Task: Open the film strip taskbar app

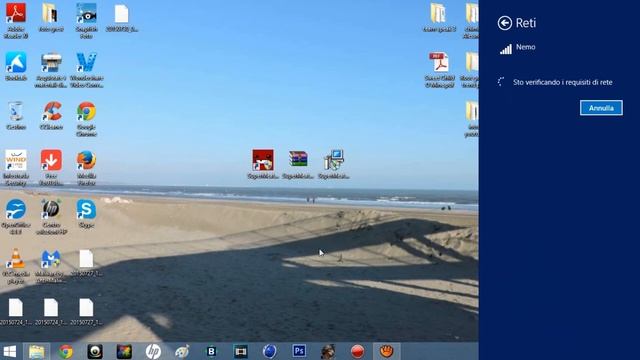Action: tap(240, 351)
